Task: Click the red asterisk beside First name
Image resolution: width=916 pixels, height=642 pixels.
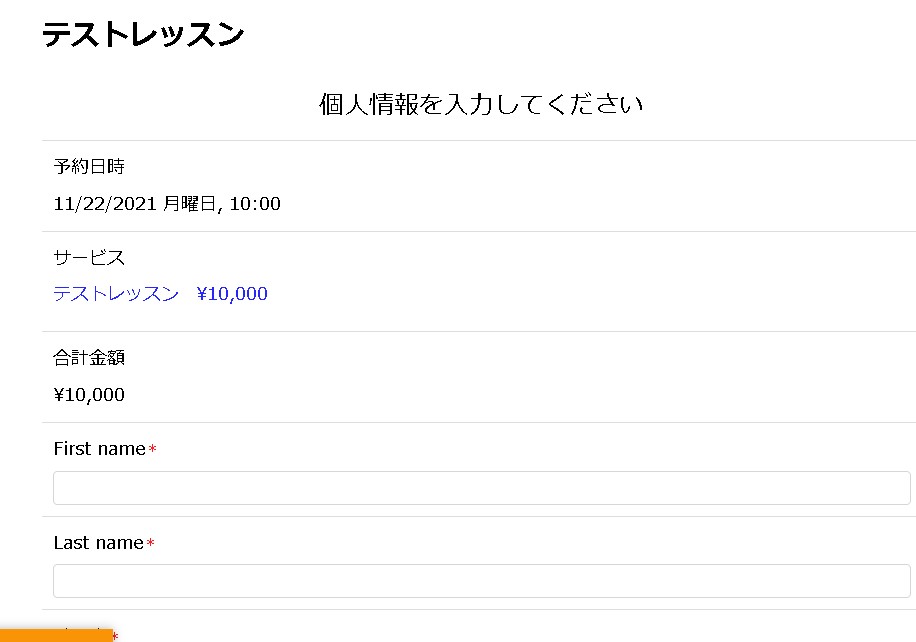Action: (152, 451)
